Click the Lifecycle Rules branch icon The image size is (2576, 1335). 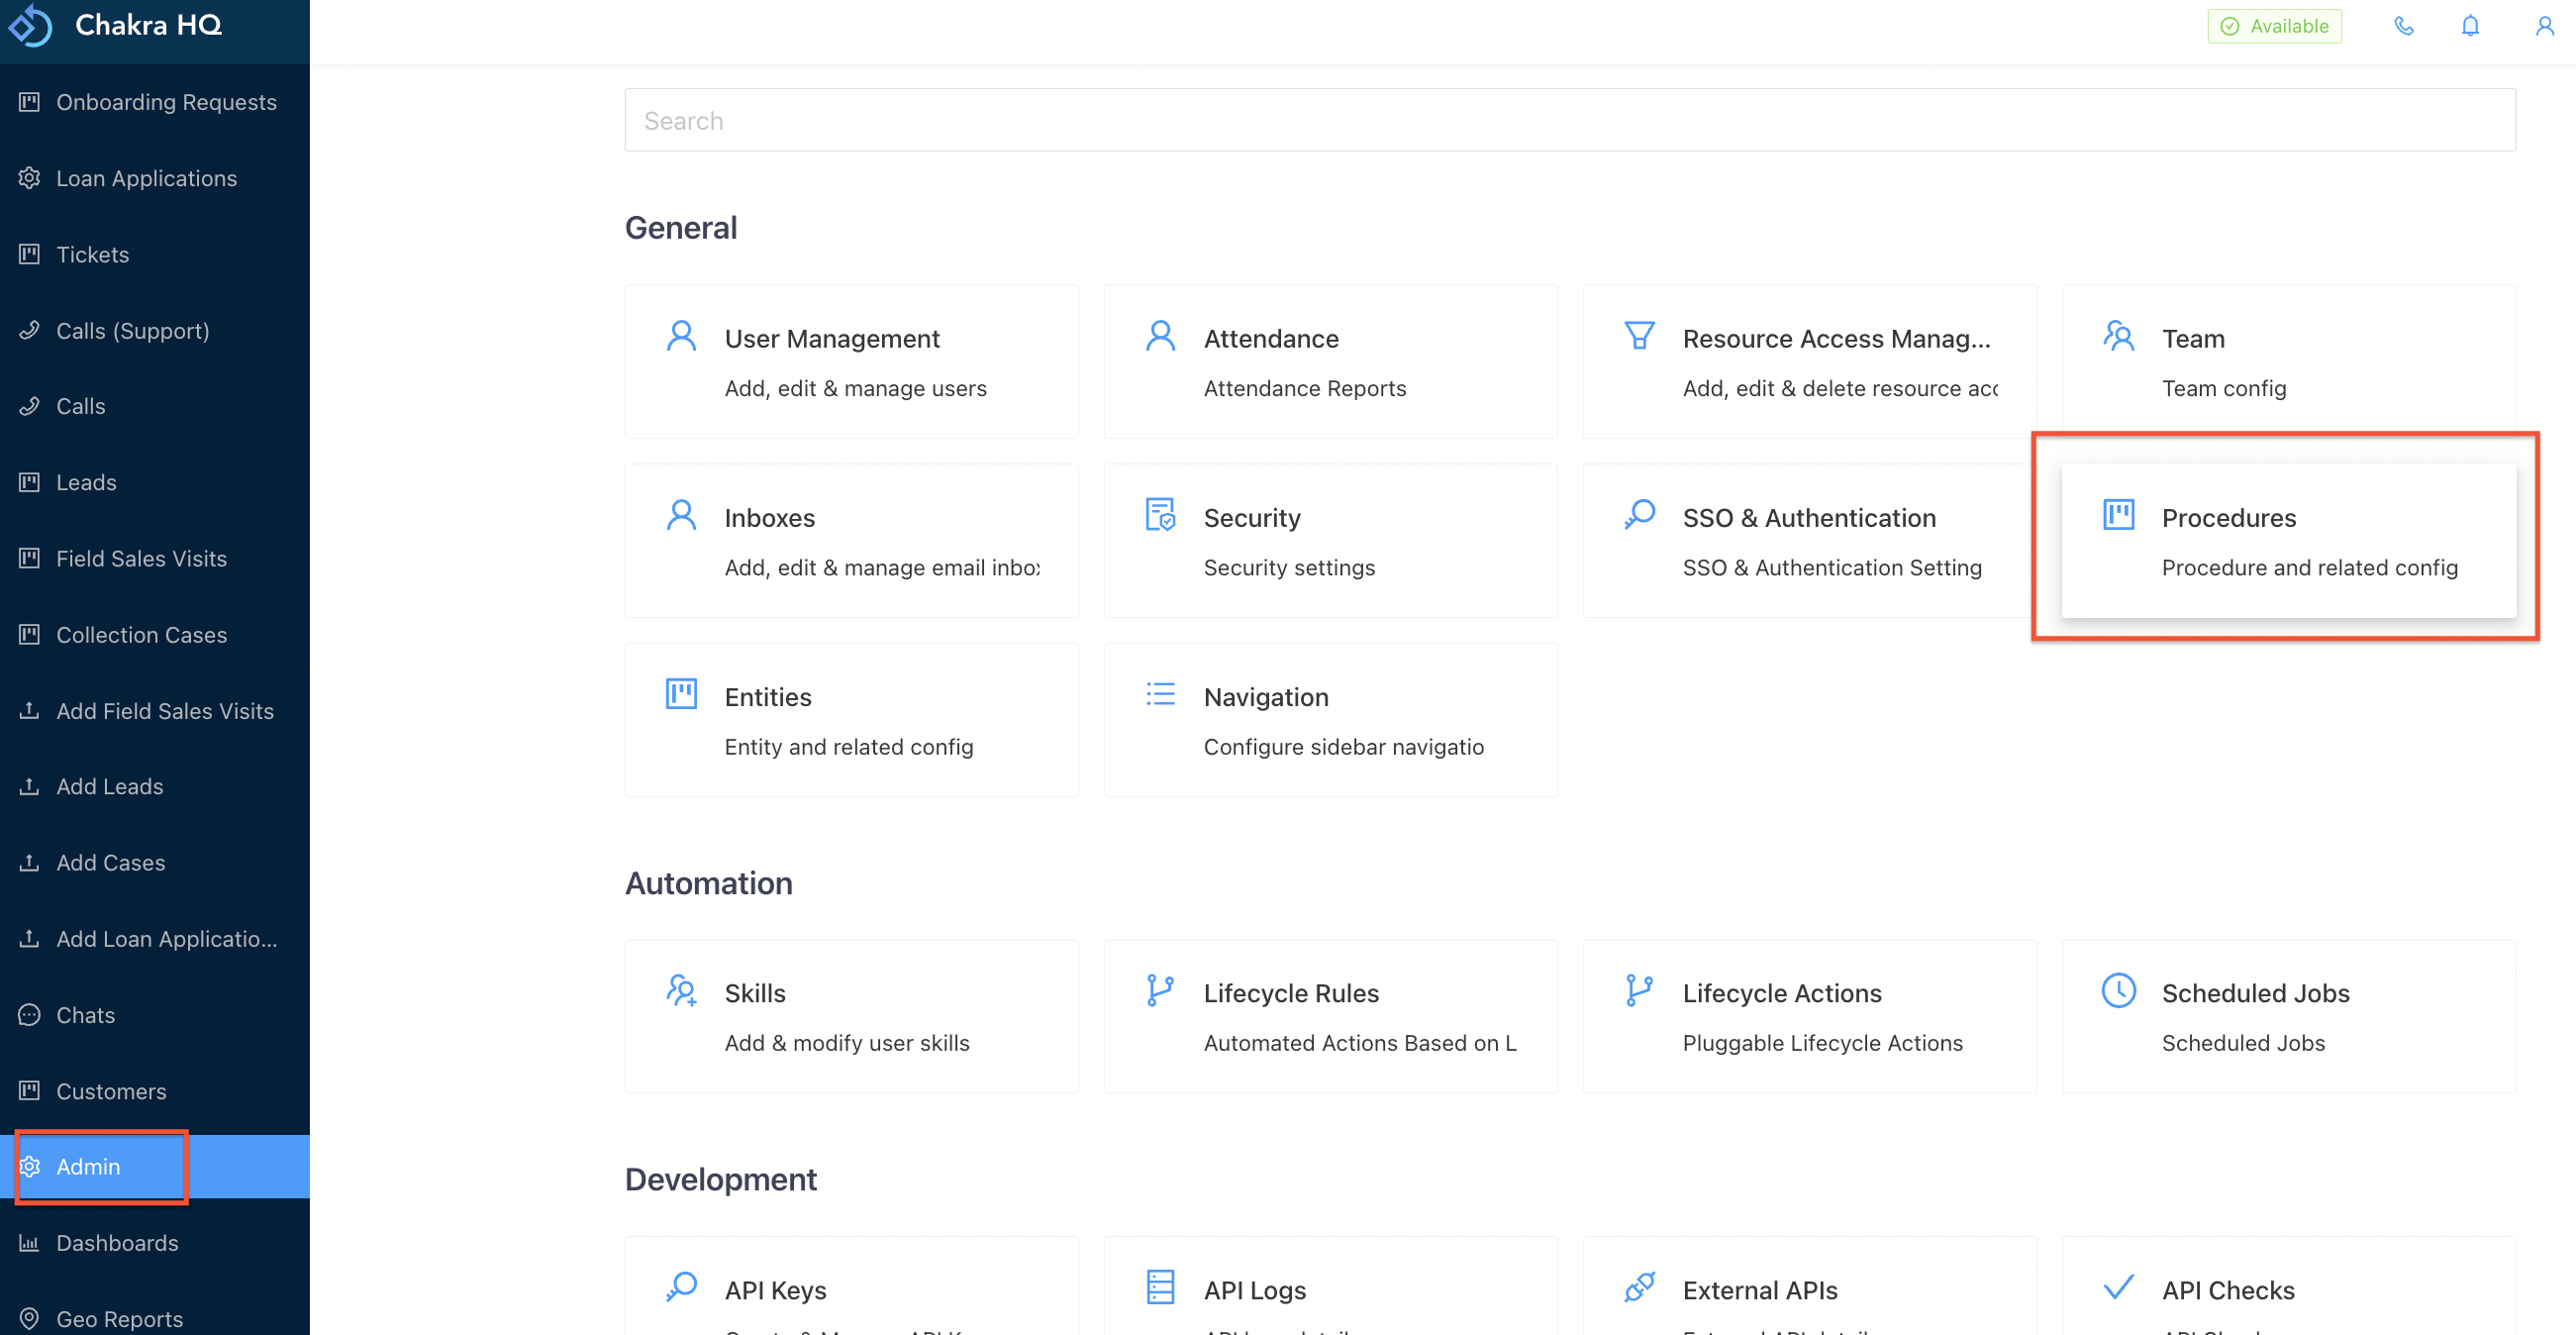[x=1160, y=990]
